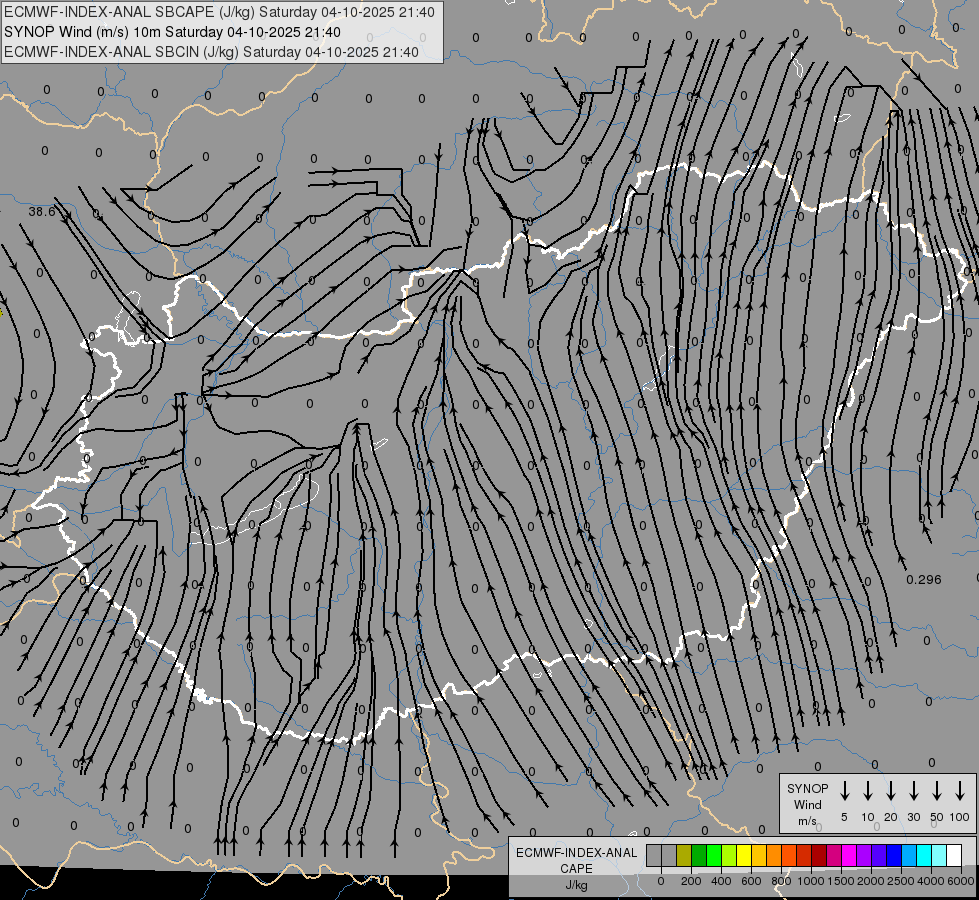Click the 2000 label on CAPE scale

[x=871, y=881]
